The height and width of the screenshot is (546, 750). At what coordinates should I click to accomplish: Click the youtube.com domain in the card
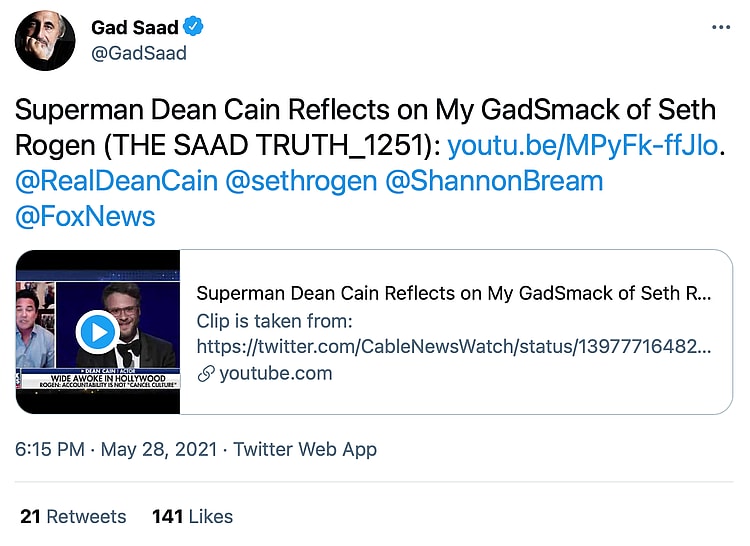(x=275, y=374)
